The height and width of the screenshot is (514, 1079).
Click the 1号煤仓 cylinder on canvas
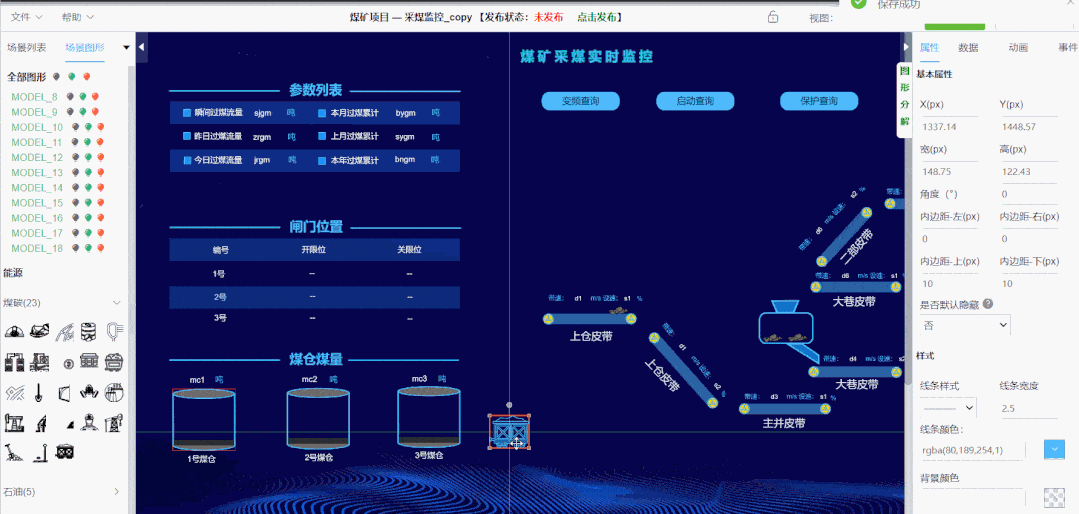(x=204, y=419)
